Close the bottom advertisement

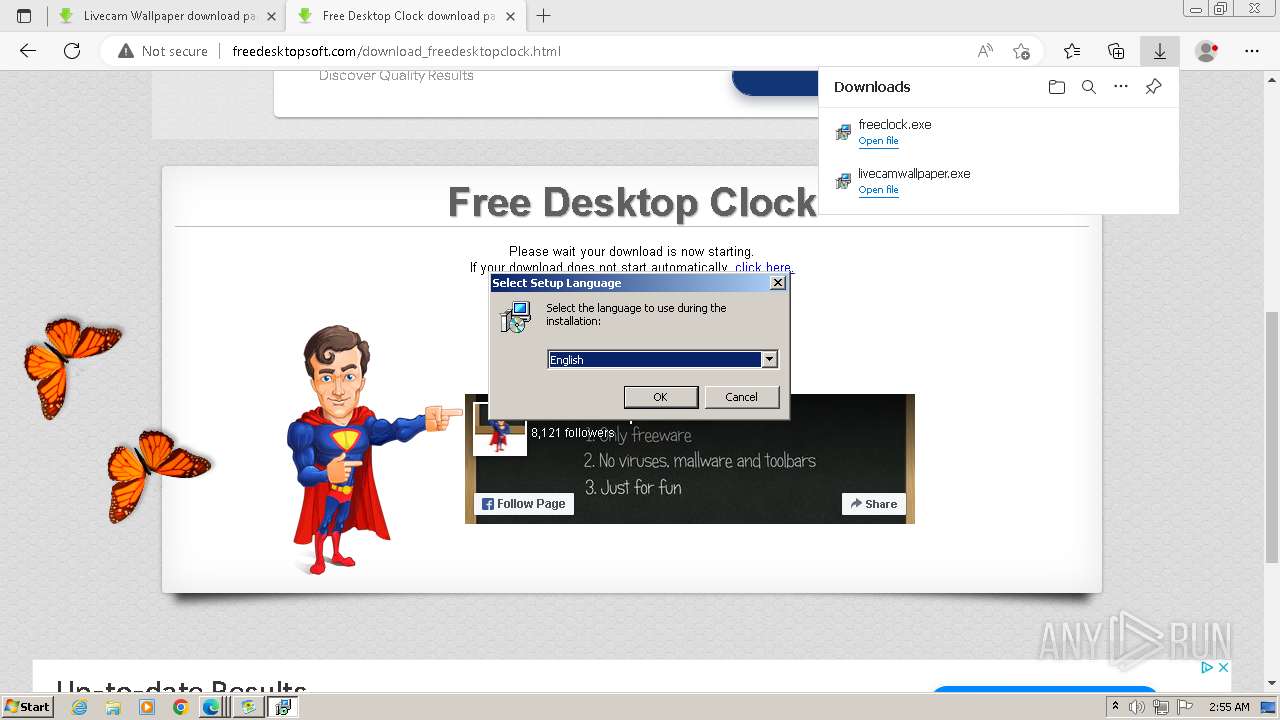1222,667
